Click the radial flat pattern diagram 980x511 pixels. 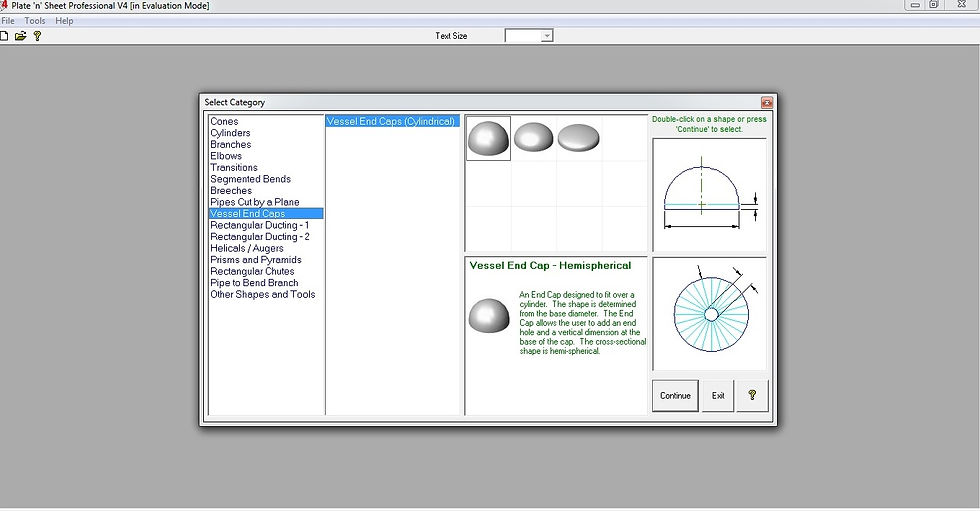tap(709, 313)
